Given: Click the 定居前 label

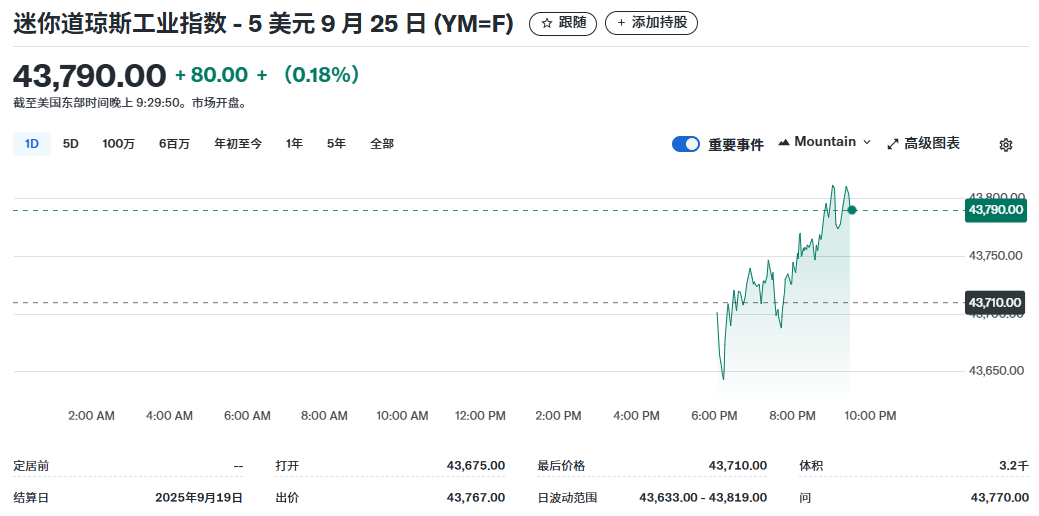Looking at the screenshot, I should (31, 466).
